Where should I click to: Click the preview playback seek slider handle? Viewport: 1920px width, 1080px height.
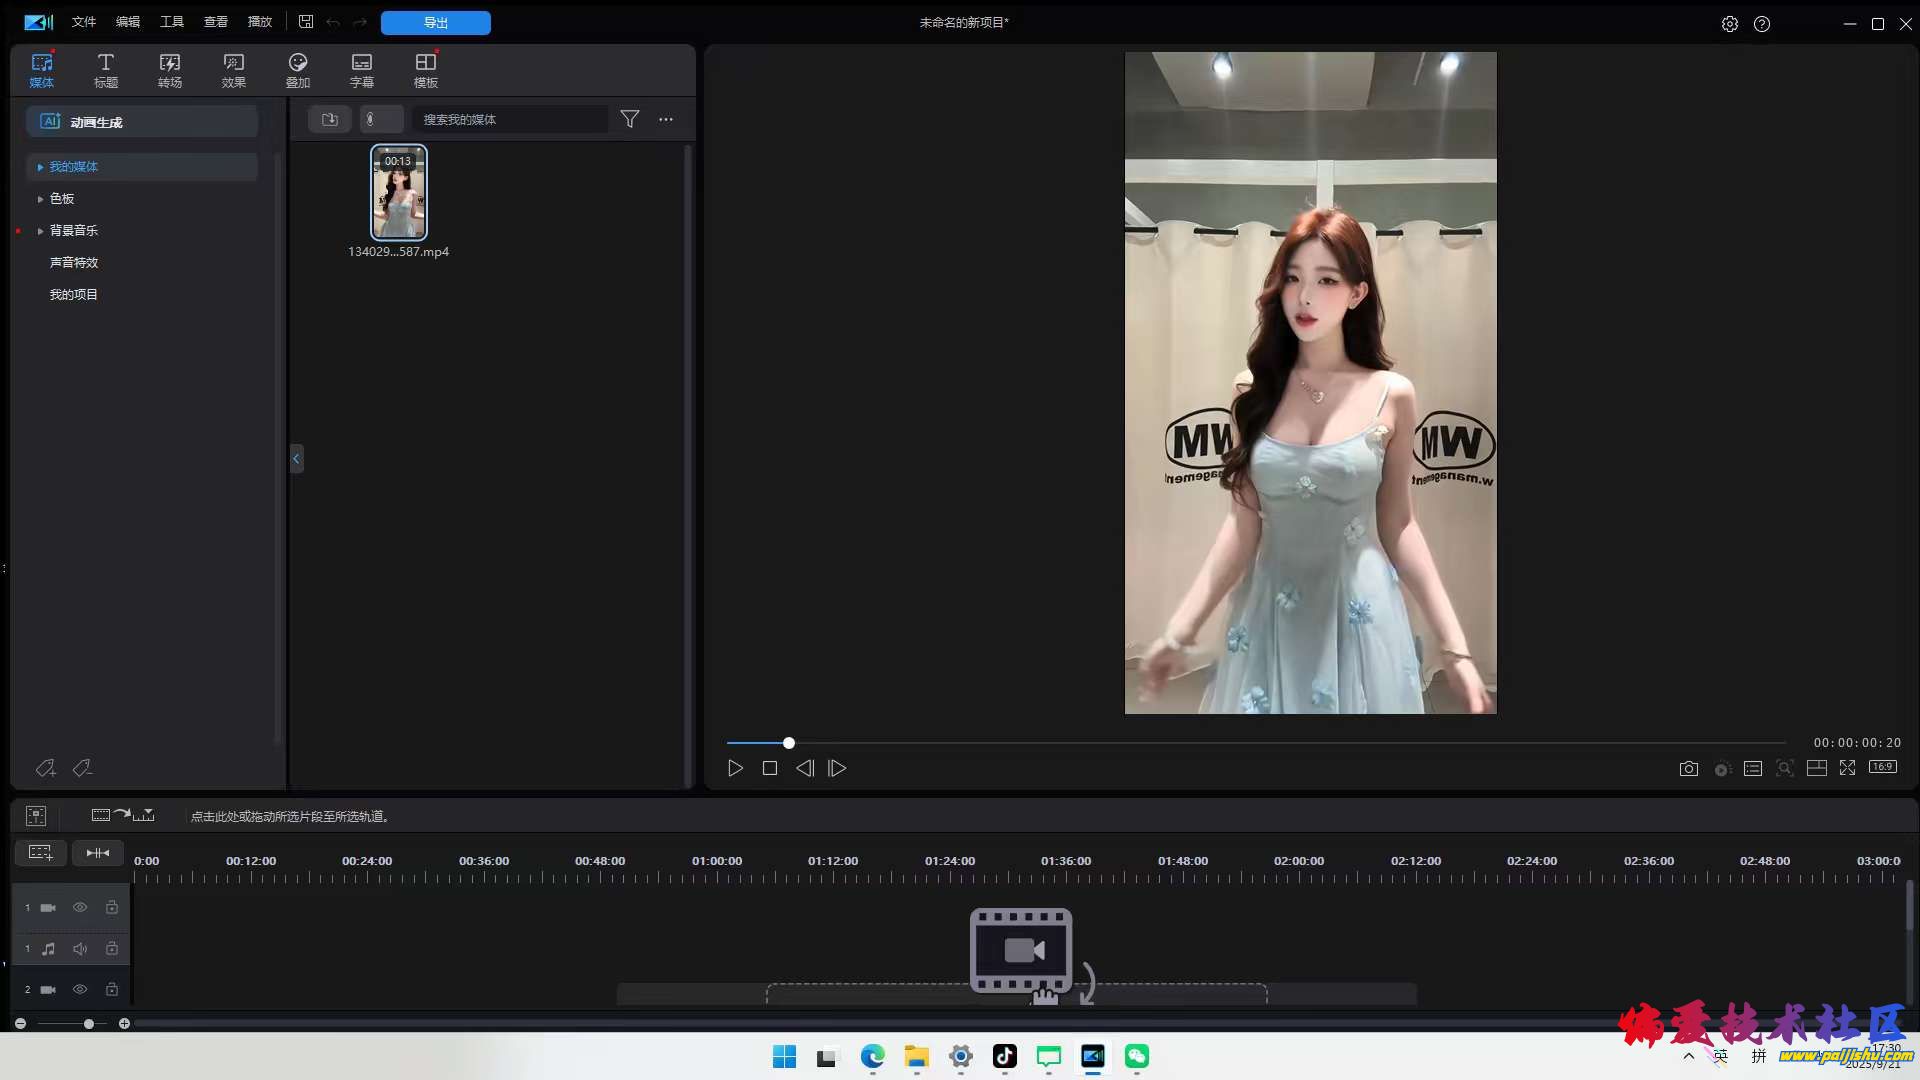(789, 743)
